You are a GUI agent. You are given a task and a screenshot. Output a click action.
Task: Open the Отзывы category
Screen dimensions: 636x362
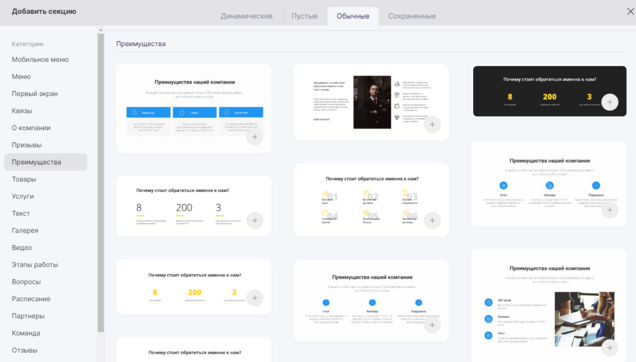tap(24, 350)
